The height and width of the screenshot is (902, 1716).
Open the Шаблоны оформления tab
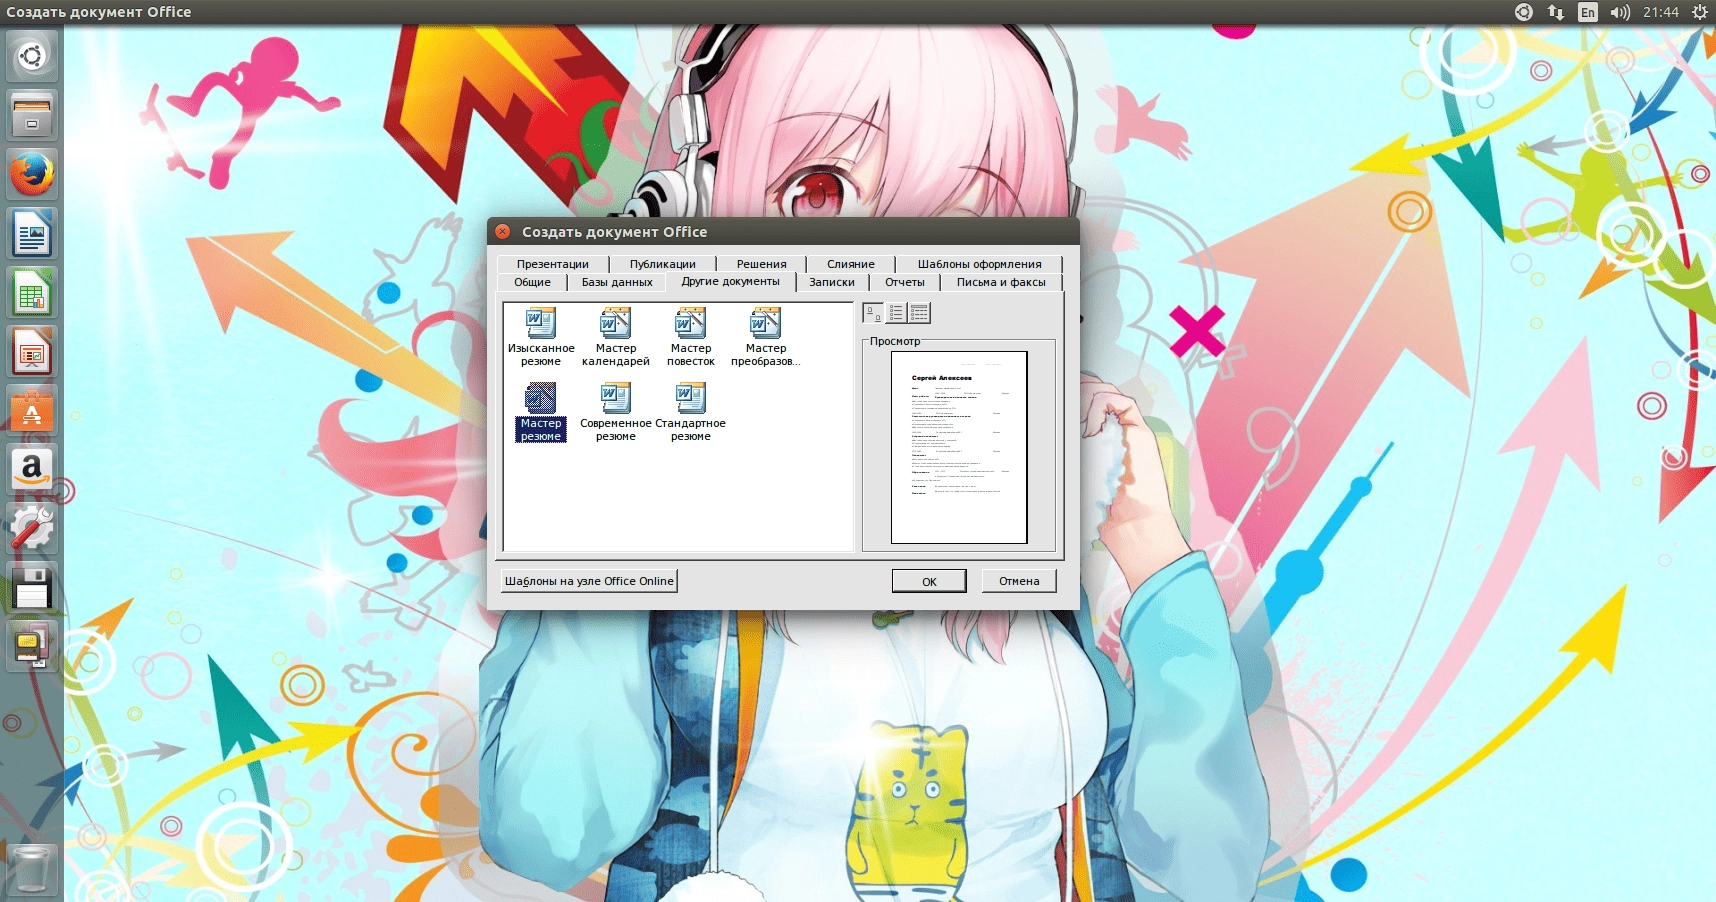pyautogui.click(x=979, y=264)
